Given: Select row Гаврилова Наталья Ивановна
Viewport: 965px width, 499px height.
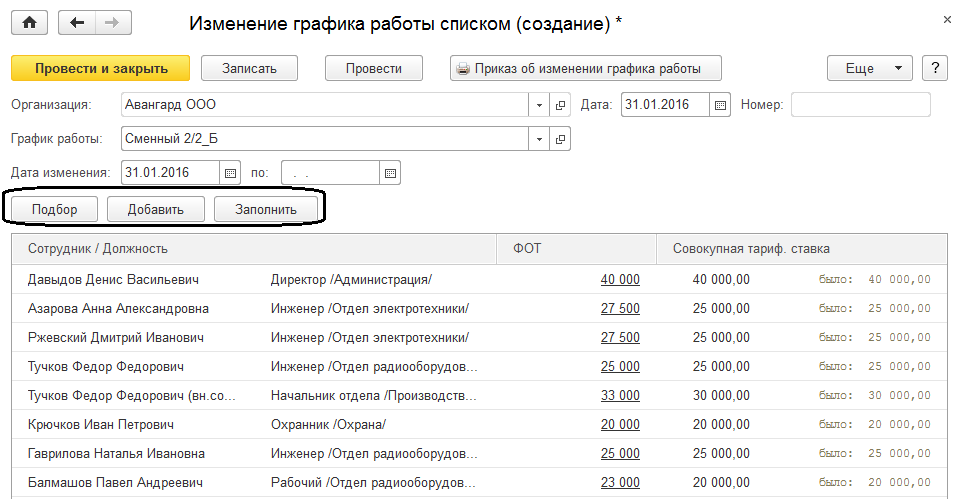Looking at the screenshot, I should (479, 453).
